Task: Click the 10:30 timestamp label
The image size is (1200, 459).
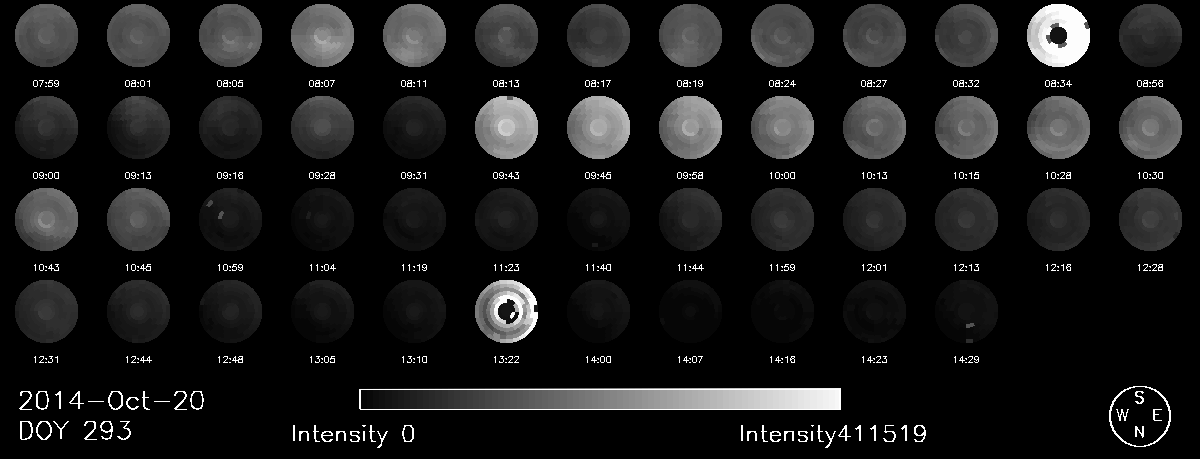Action: (x=1151, y=175)
